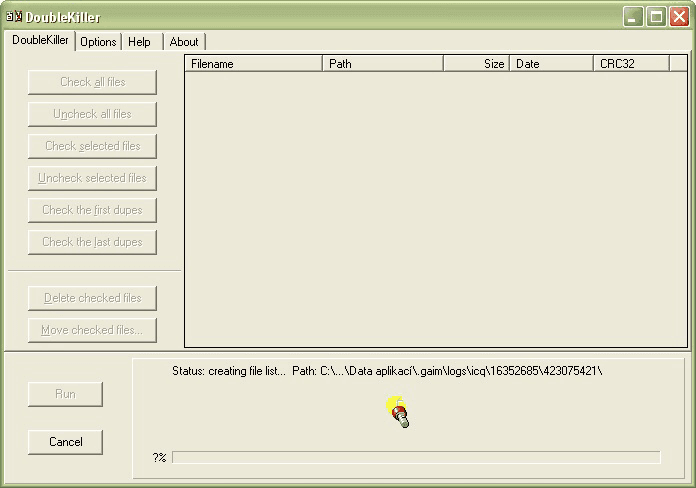Switch to the DoubleKiller tab
Viewport: 696px width, 488px height.
[40, 40]
